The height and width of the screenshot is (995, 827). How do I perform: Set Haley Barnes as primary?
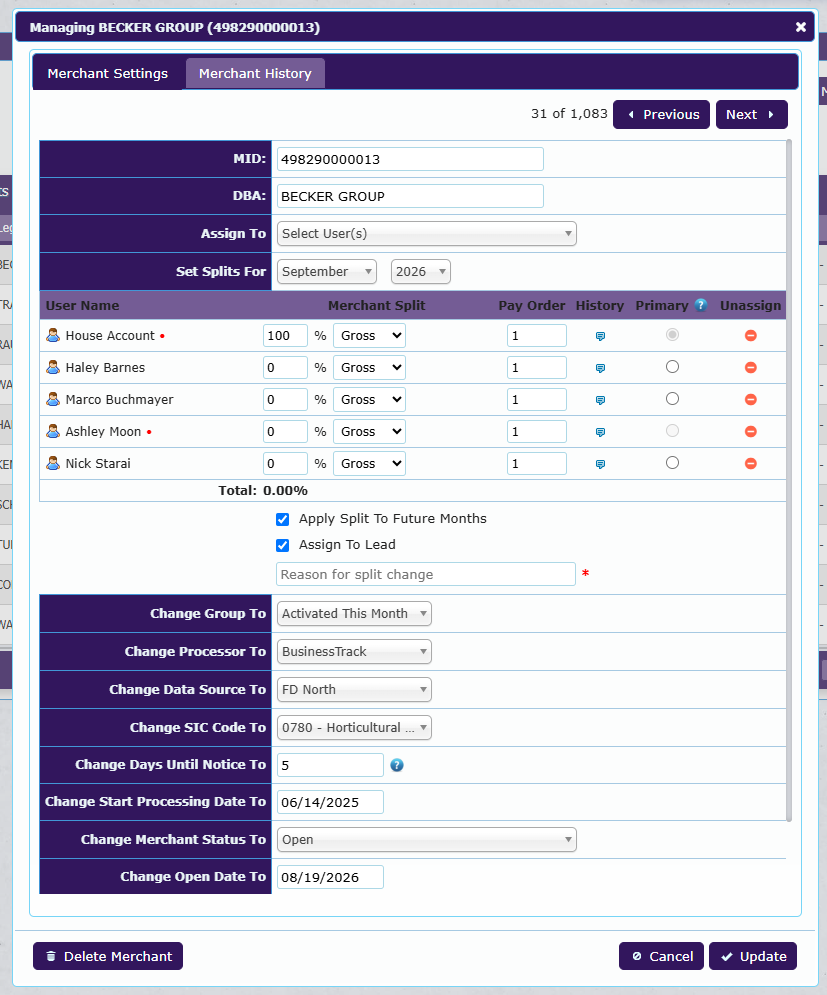672,367
